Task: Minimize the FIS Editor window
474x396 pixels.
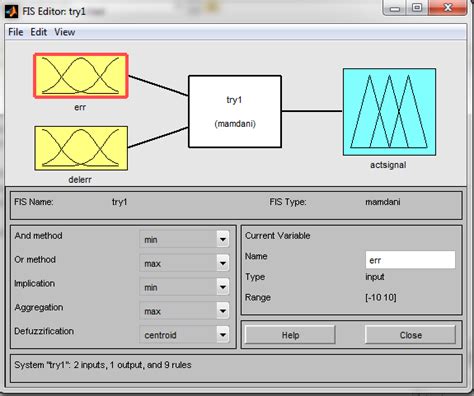Action: (x=395, y=8)
